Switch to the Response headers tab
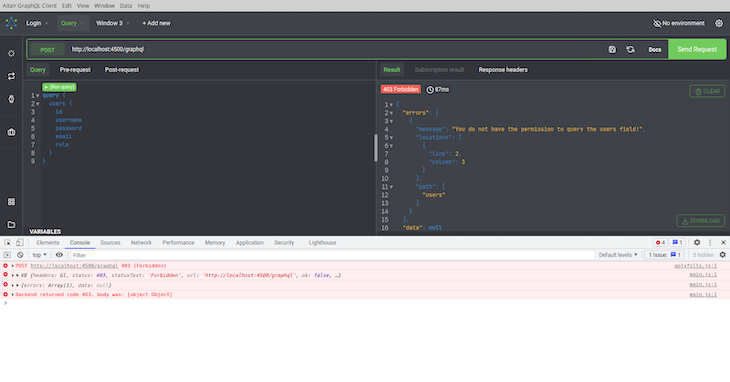The image size is (730, 382). point(503,70)
